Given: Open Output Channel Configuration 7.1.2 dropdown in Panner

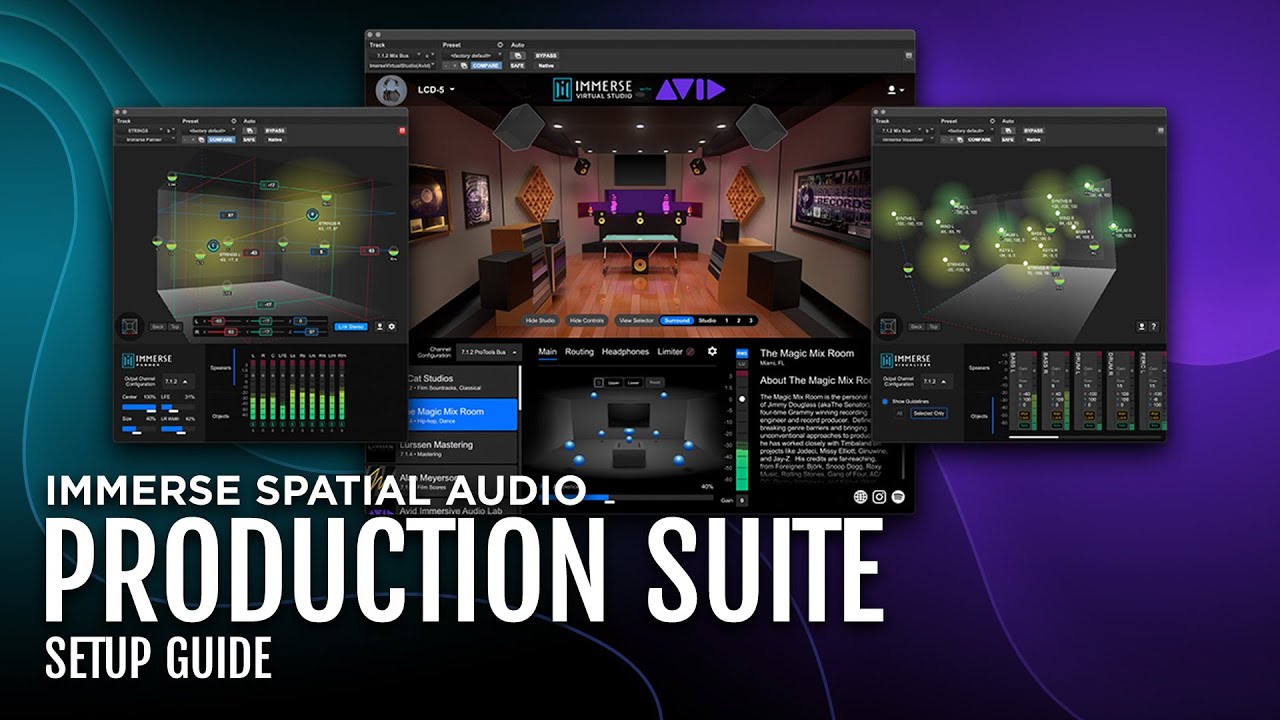Looking at the screenshot, I should [178, 382].
